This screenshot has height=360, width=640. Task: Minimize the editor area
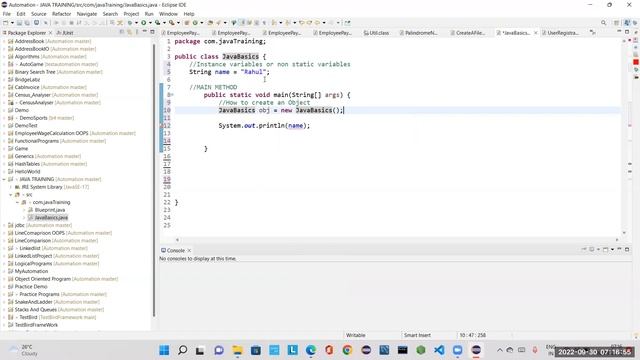pyautogui.click(x=619, y=32)
